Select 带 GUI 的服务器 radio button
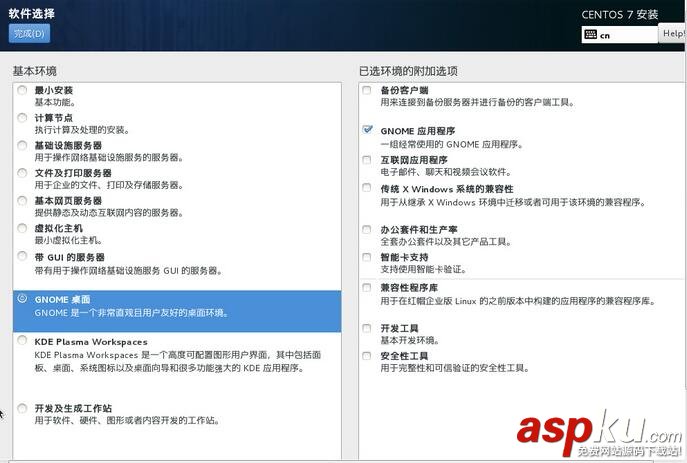Viewport: 687px width, 463px height. [22, 256]
